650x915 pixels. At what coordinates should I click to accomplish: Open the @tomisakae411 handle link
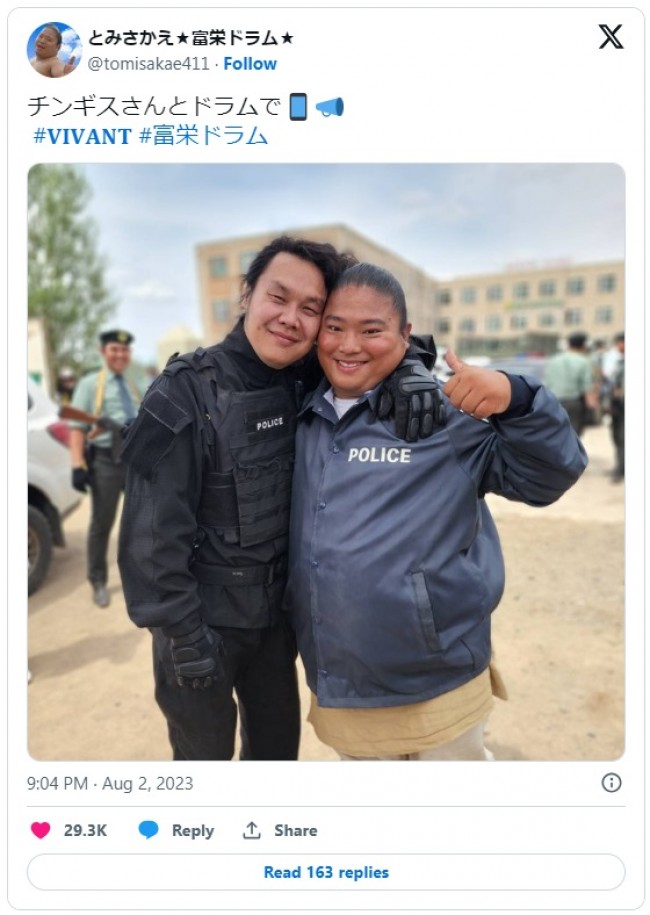click(148, 64)
